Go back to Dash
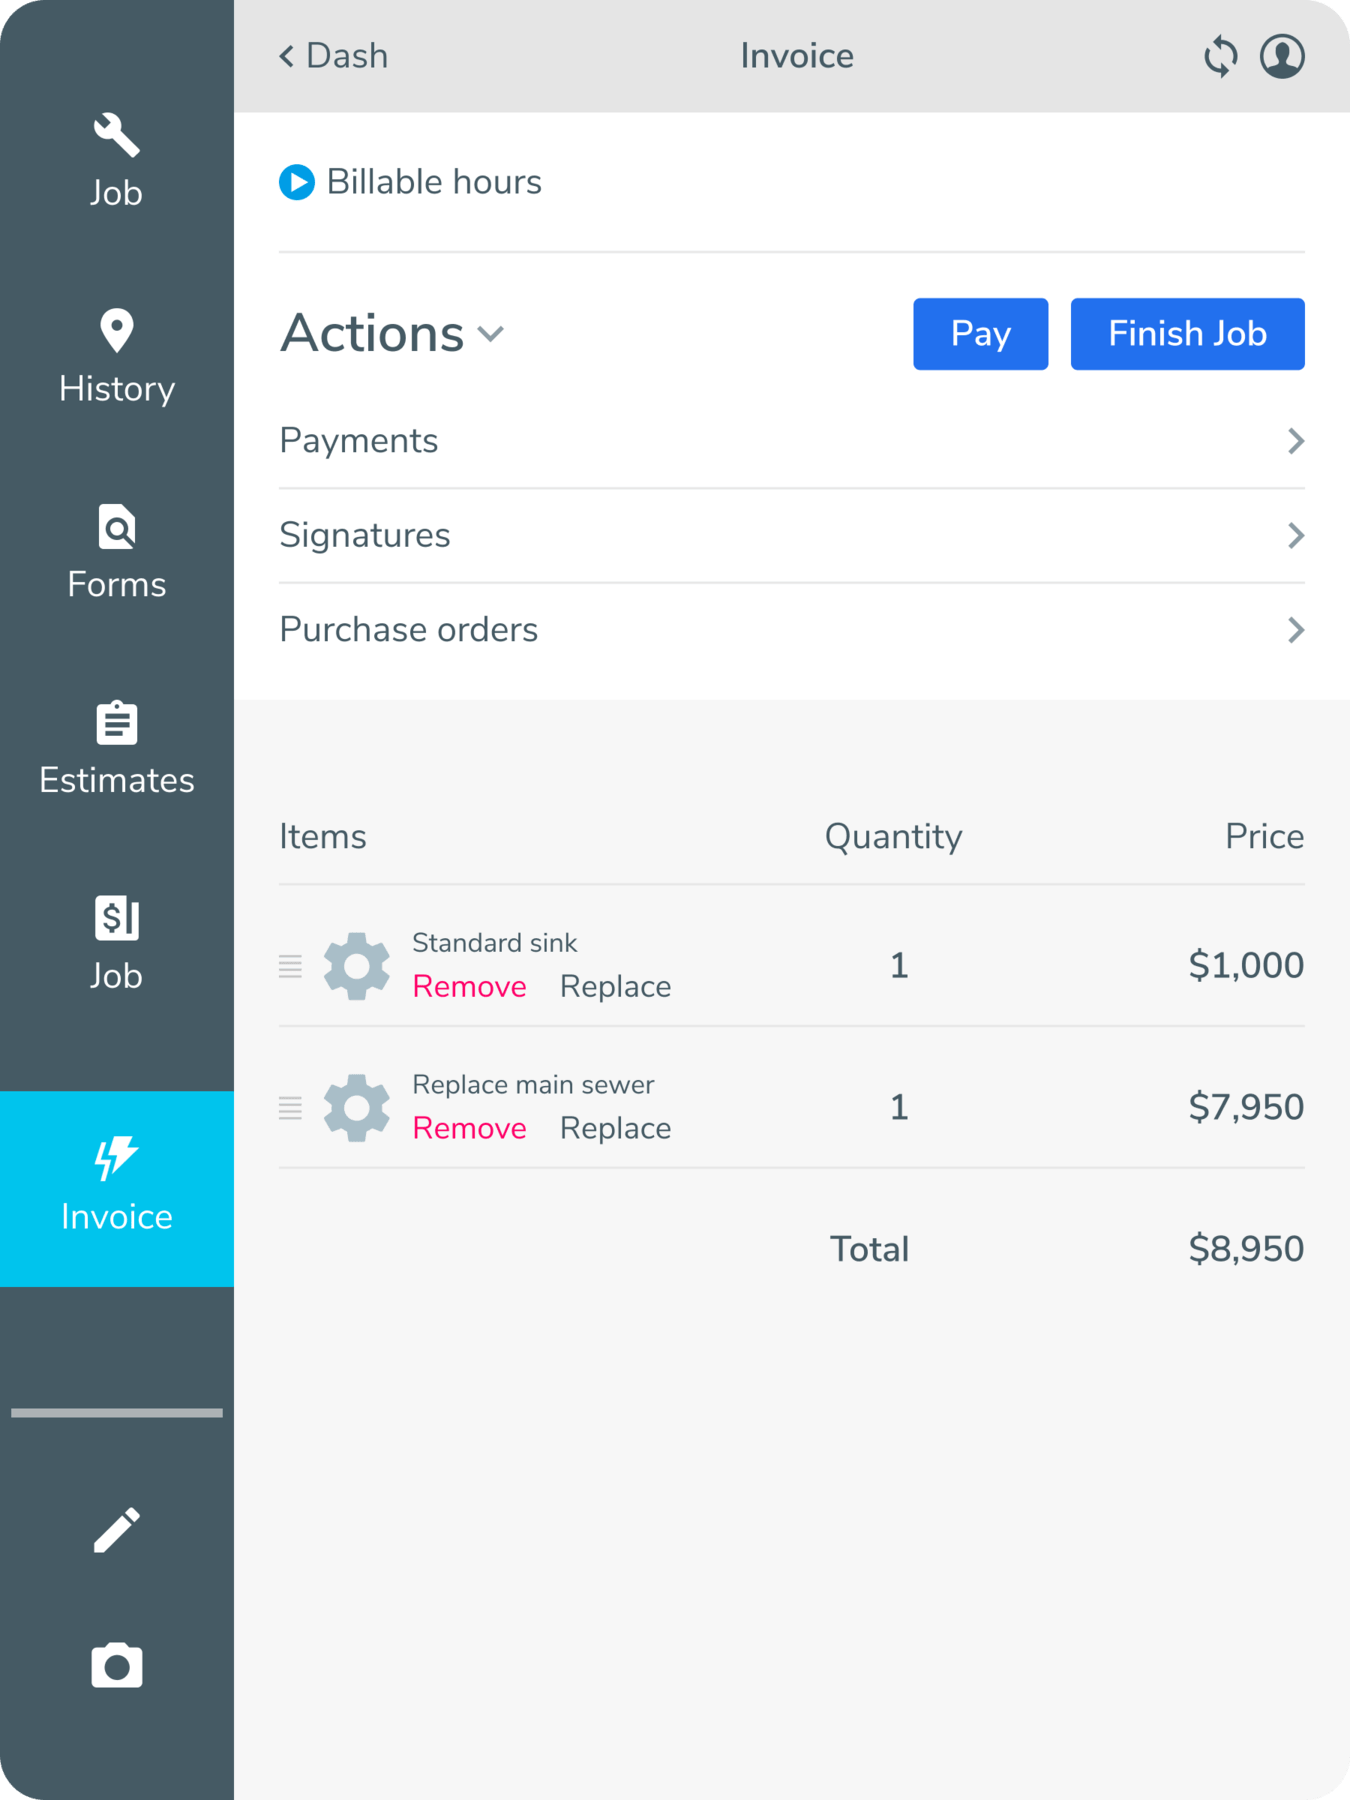 (x=333, y=56)
